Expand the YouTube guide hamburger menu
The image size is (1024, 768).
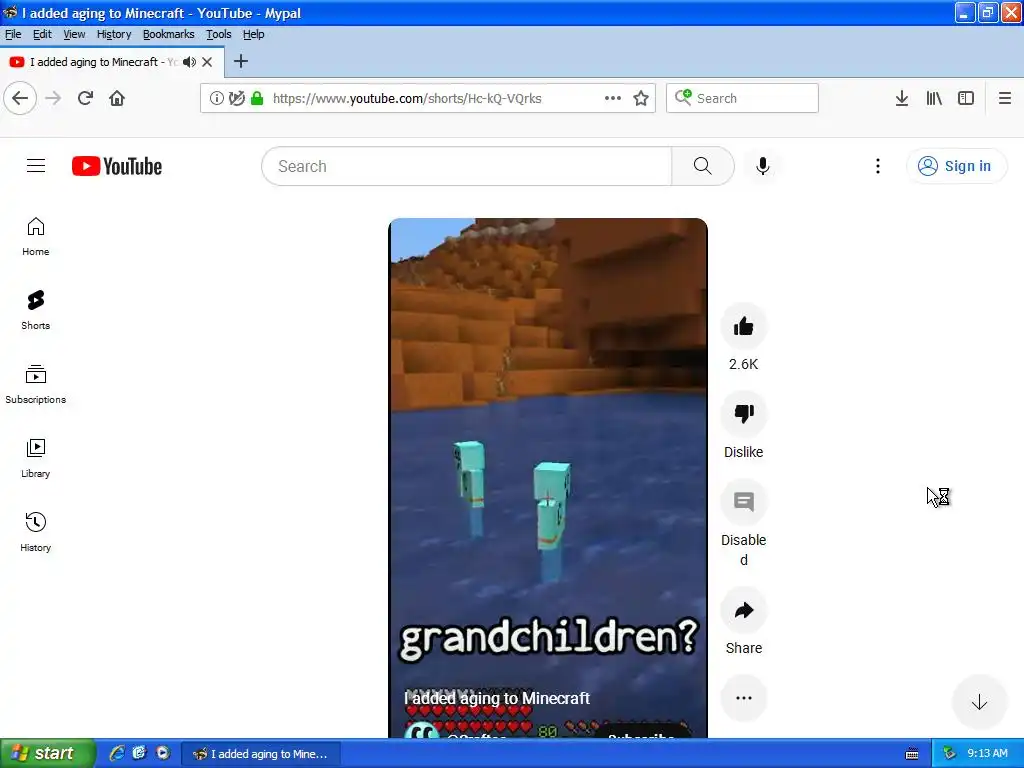[x=36, y=166]
